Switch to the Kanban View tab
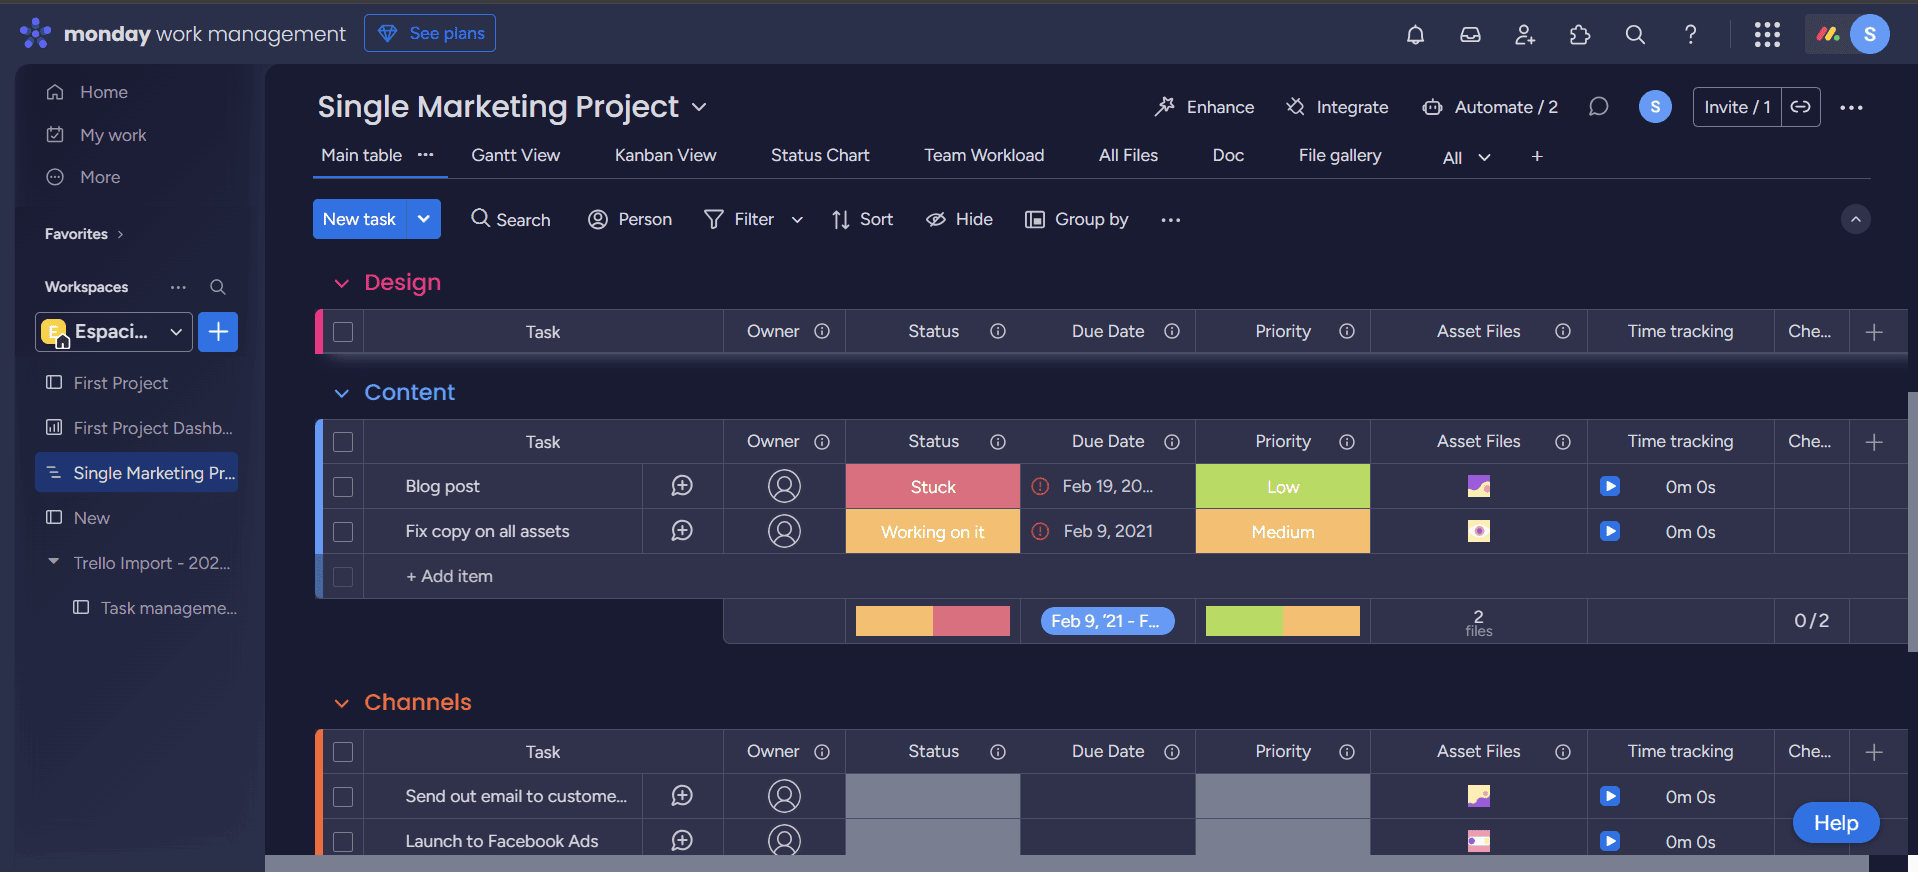This screenshot has width=1918, height=872. 665,155
